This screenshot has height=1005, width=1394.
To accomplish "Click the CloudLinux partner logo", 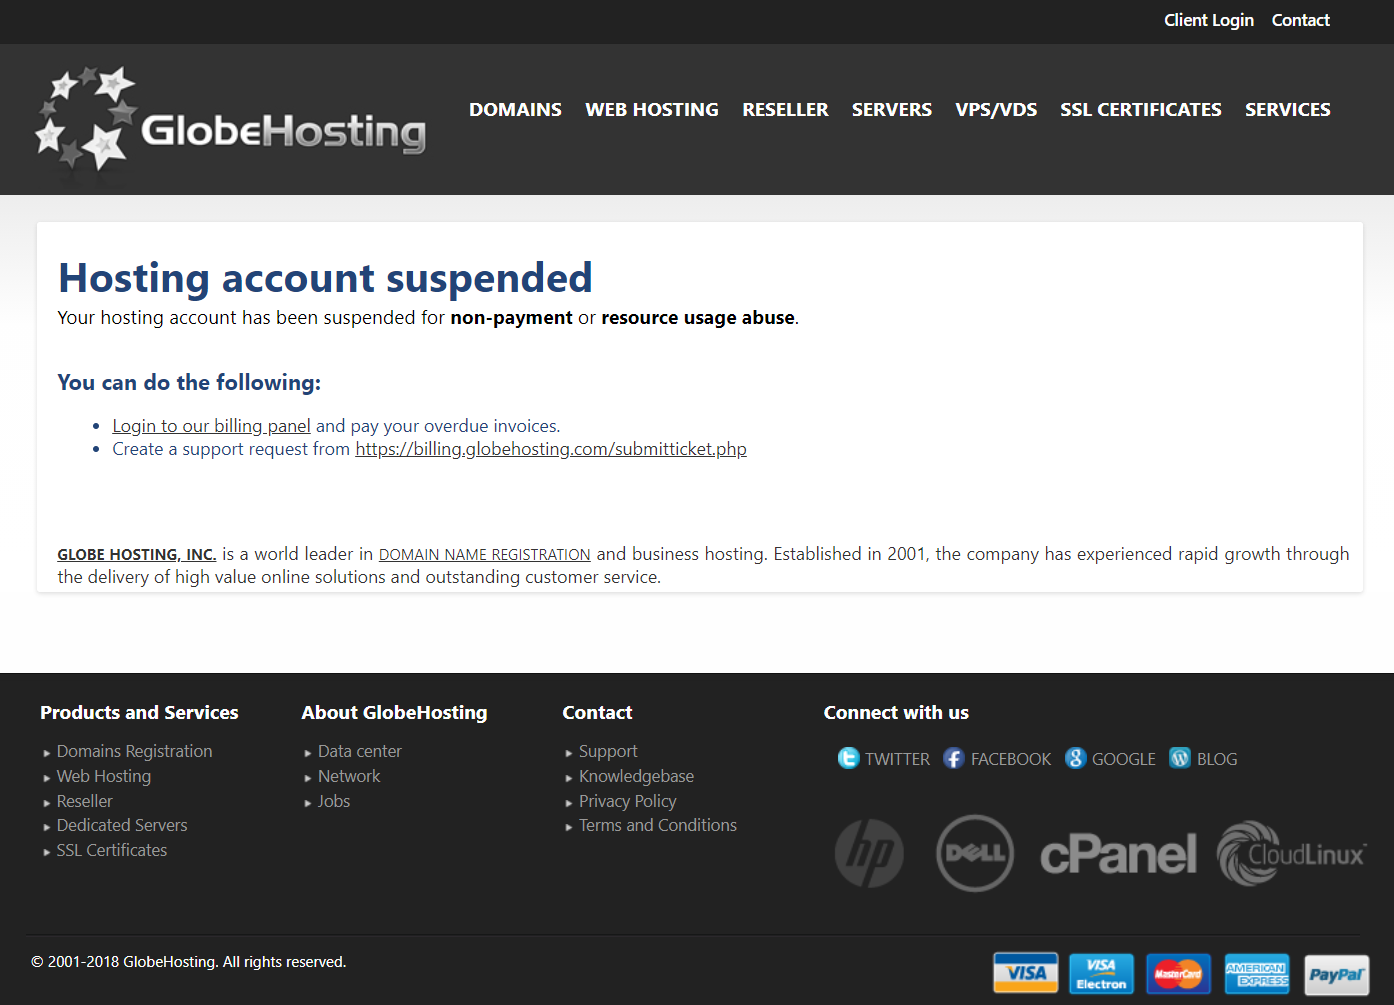I will [1291, 853].
